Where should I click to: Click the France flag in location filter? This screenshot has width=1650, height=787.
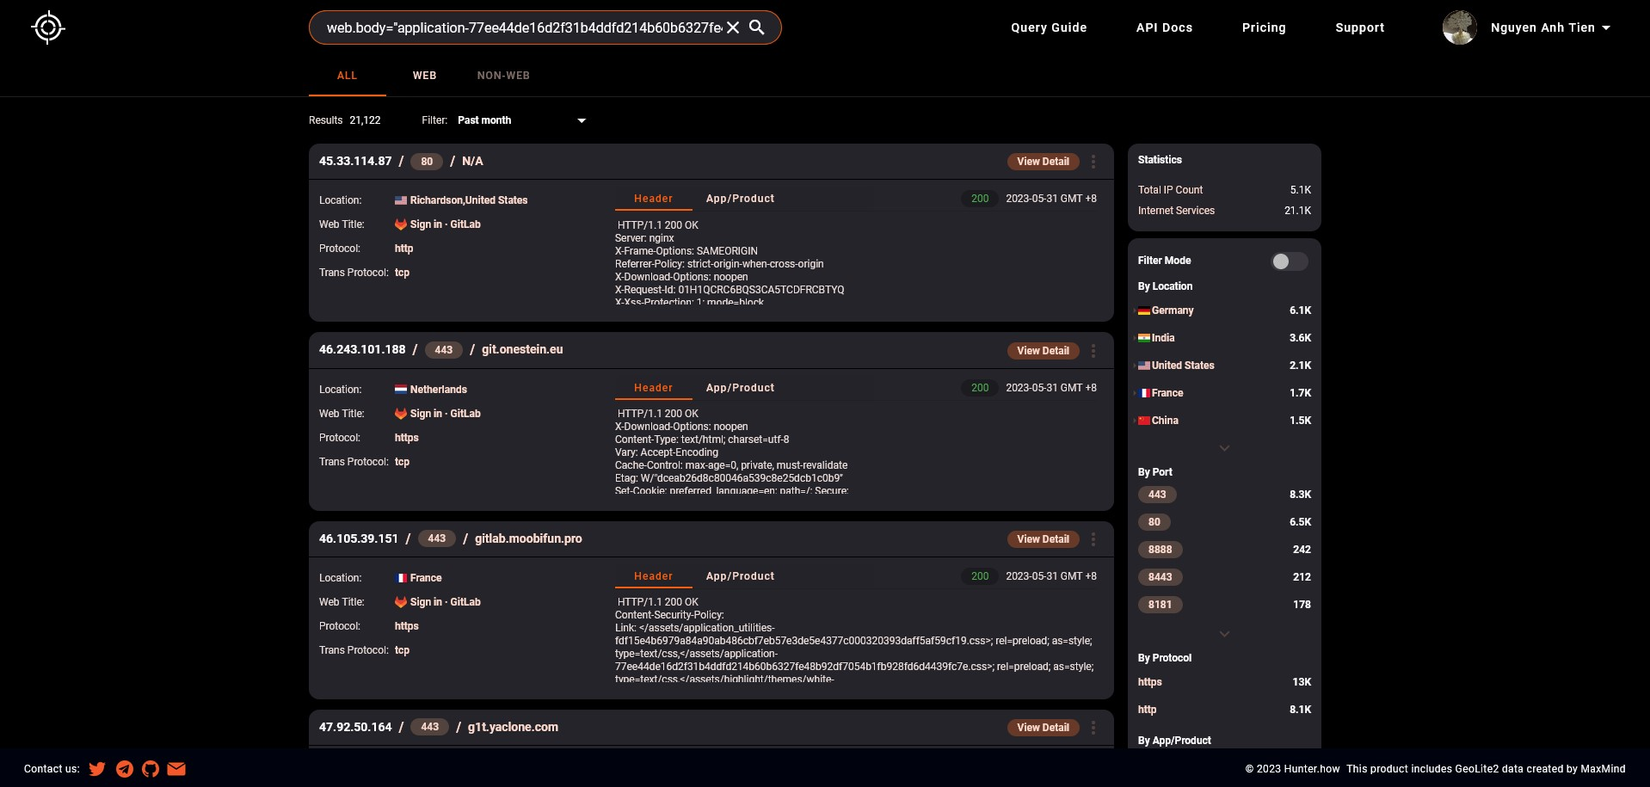[x=1144, y=393]
